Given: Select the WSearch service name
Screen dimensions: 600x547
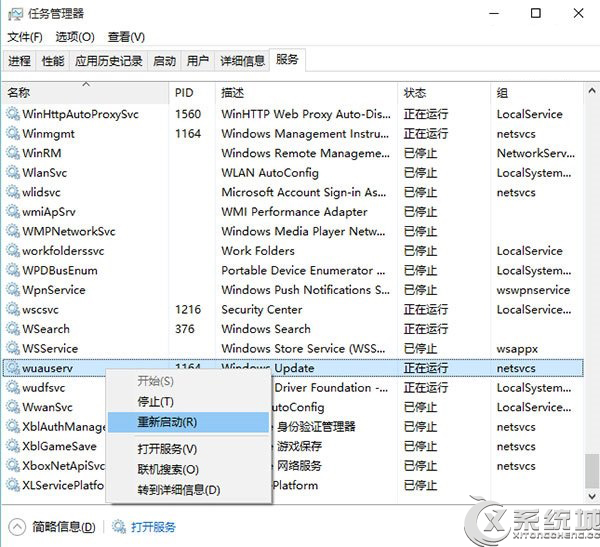Looking at the screenshot, I should pos(46,329).
